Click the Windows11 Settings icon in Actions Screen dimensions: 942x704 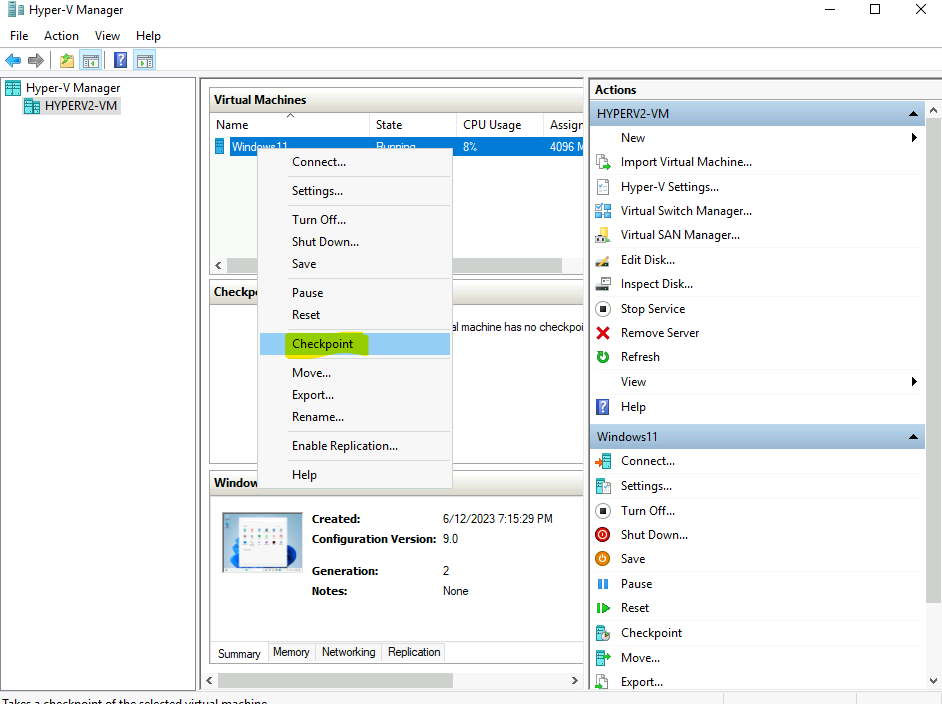[603, 486]
